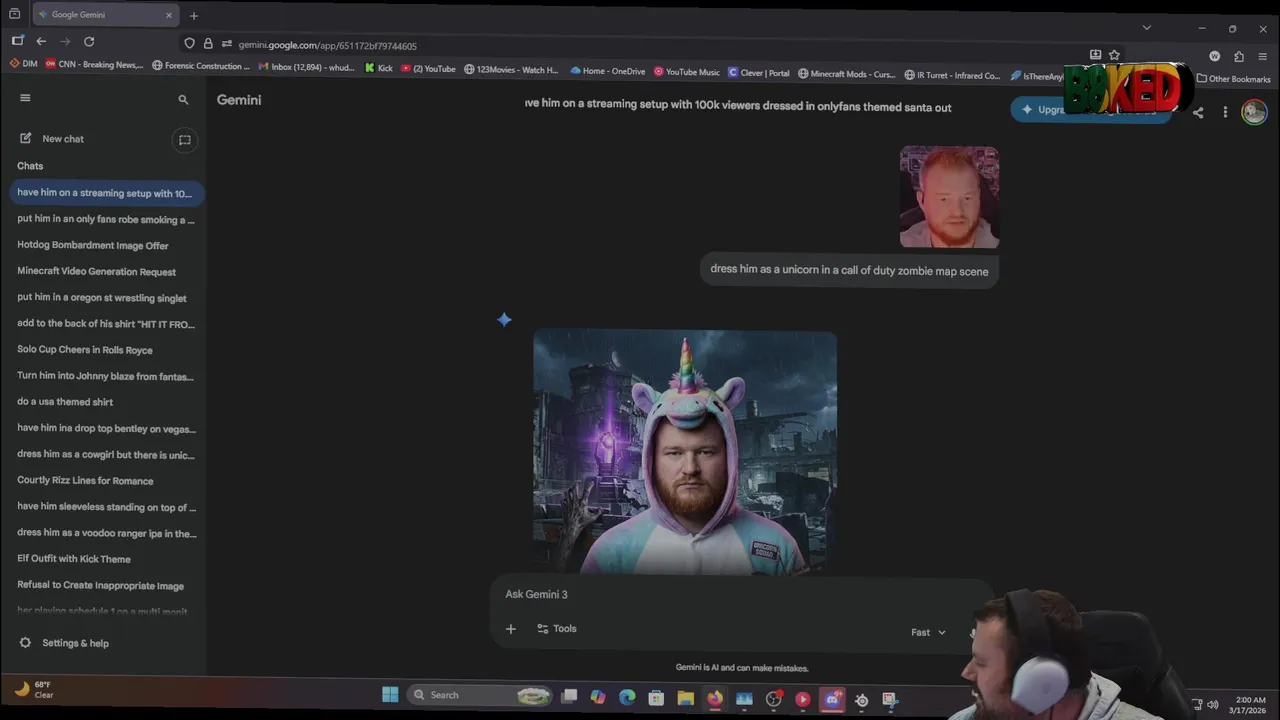The height and width of the screenshot is (720, 1280).
Task: Click the browser back arrow
Action: [x=41, y=41]
